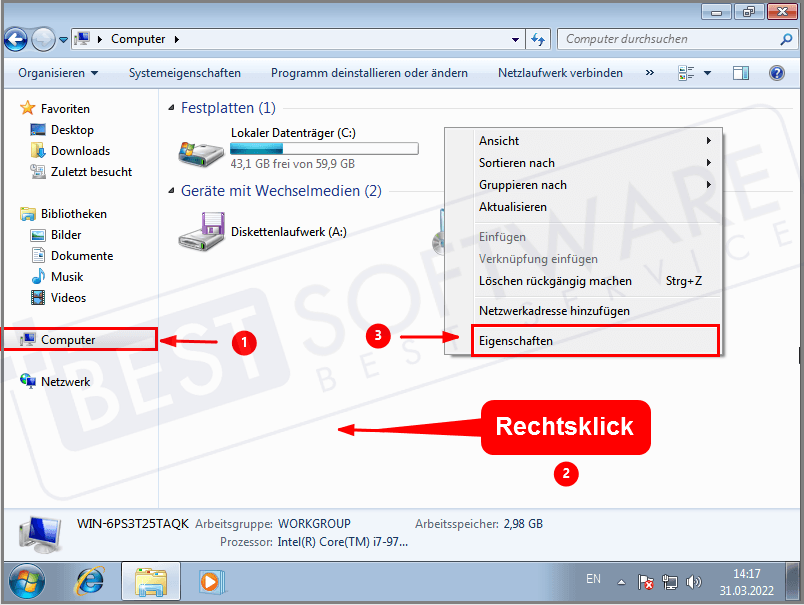The height and width of the screenshot is (605, 804).
Task: Open the Action Center flag in system tray
Action: pos(645,582)
